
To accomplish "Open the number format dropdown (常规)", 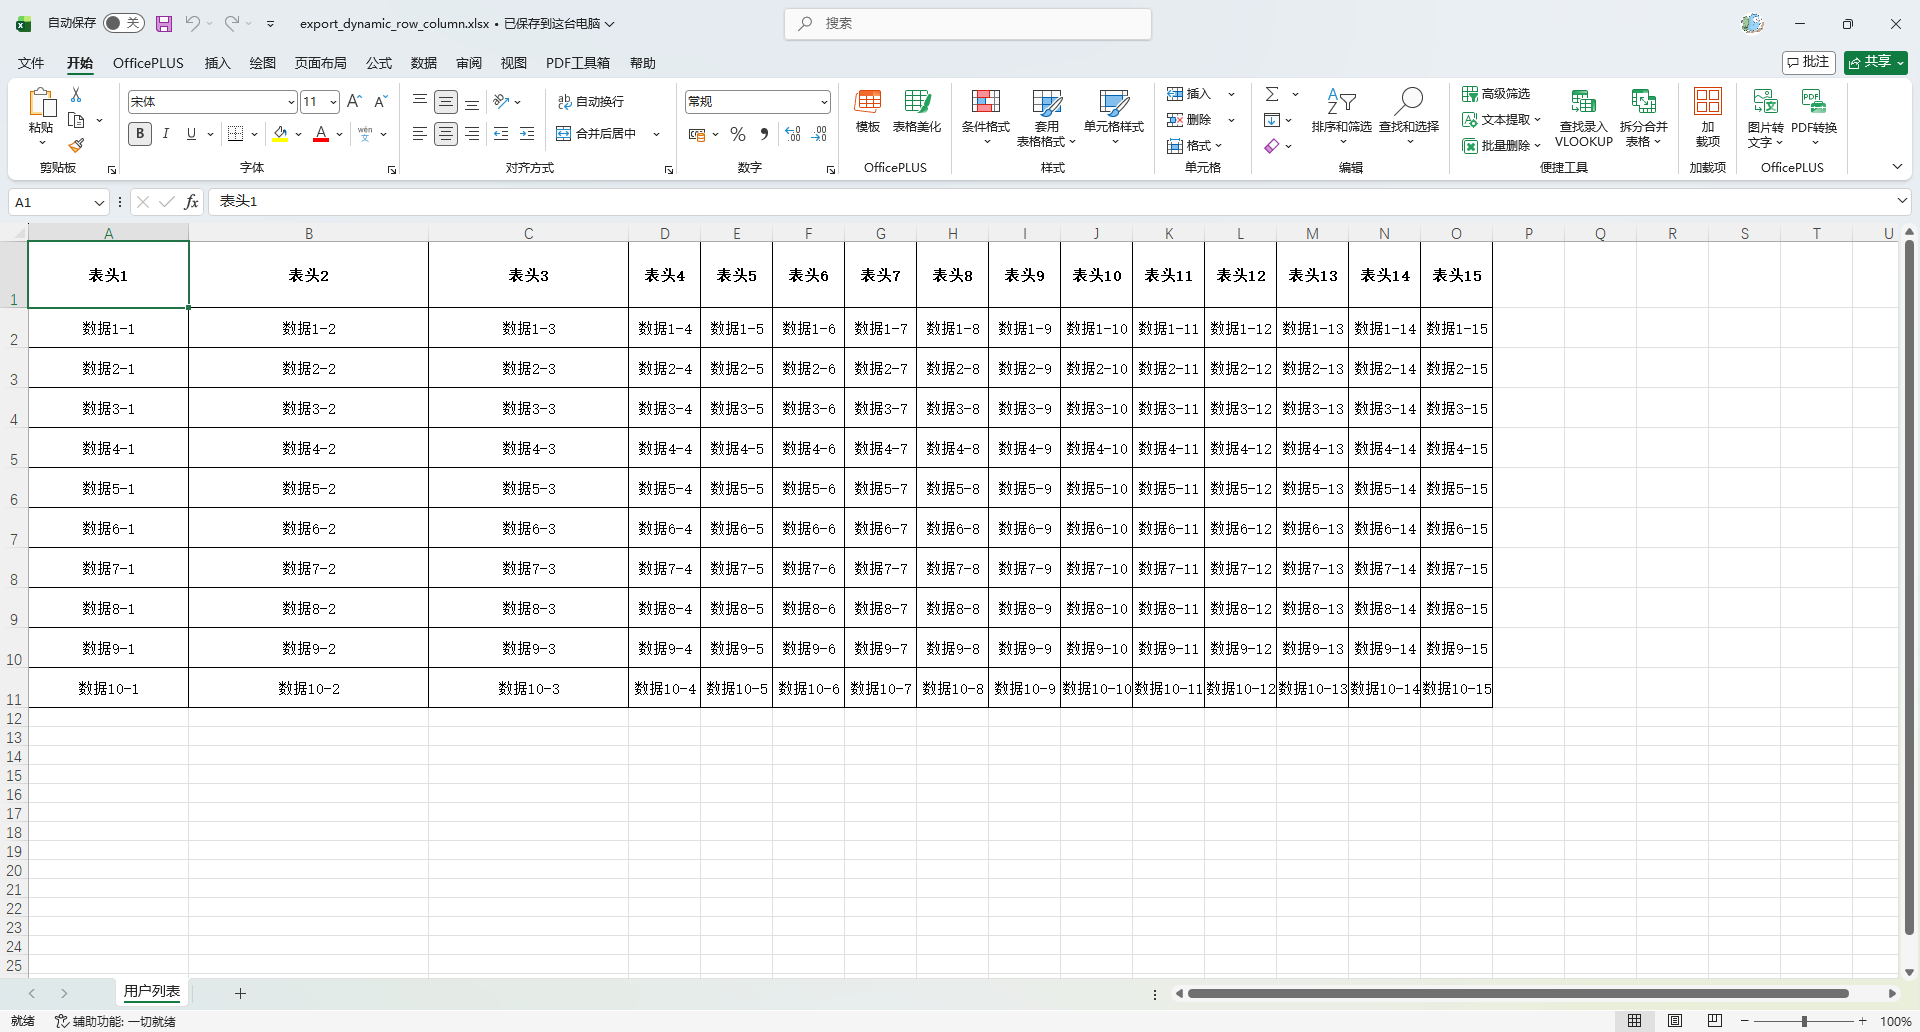I will 824,102.
